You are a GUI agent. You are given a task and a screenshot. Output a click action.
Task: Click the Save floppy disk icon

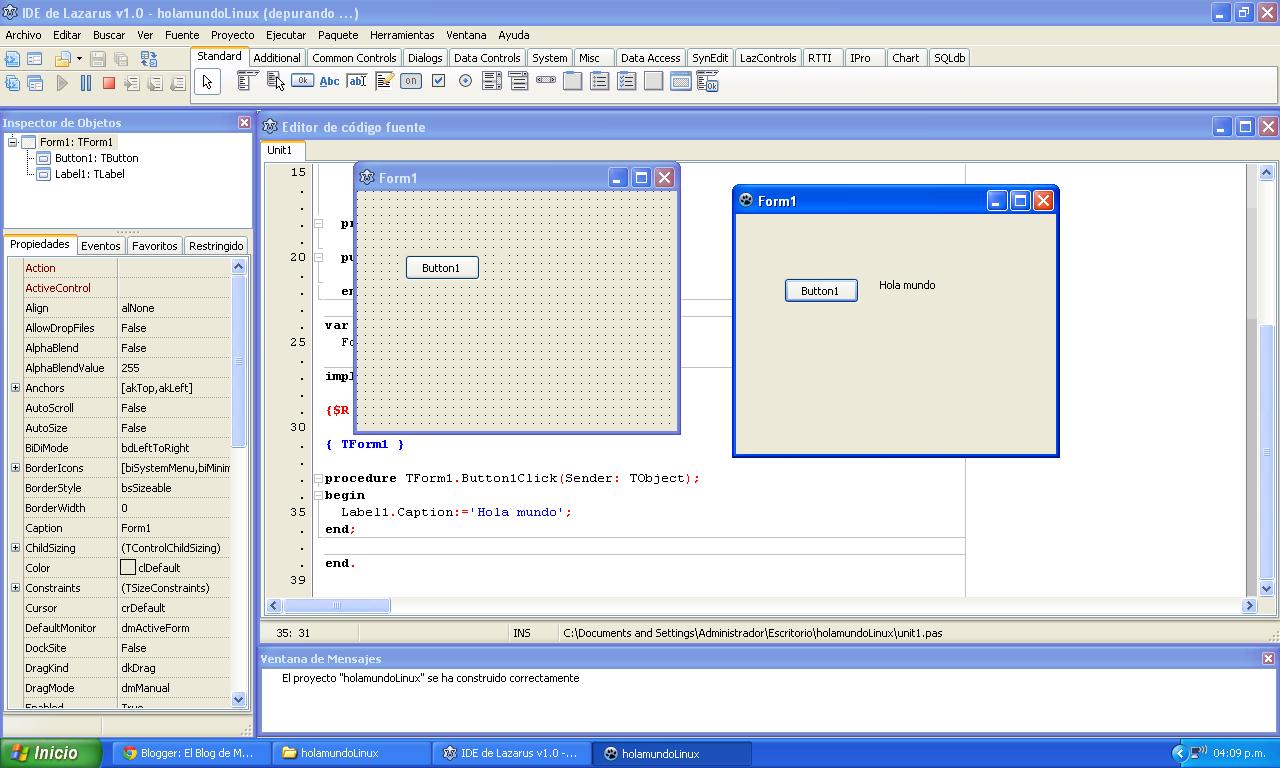coord(98,60)
